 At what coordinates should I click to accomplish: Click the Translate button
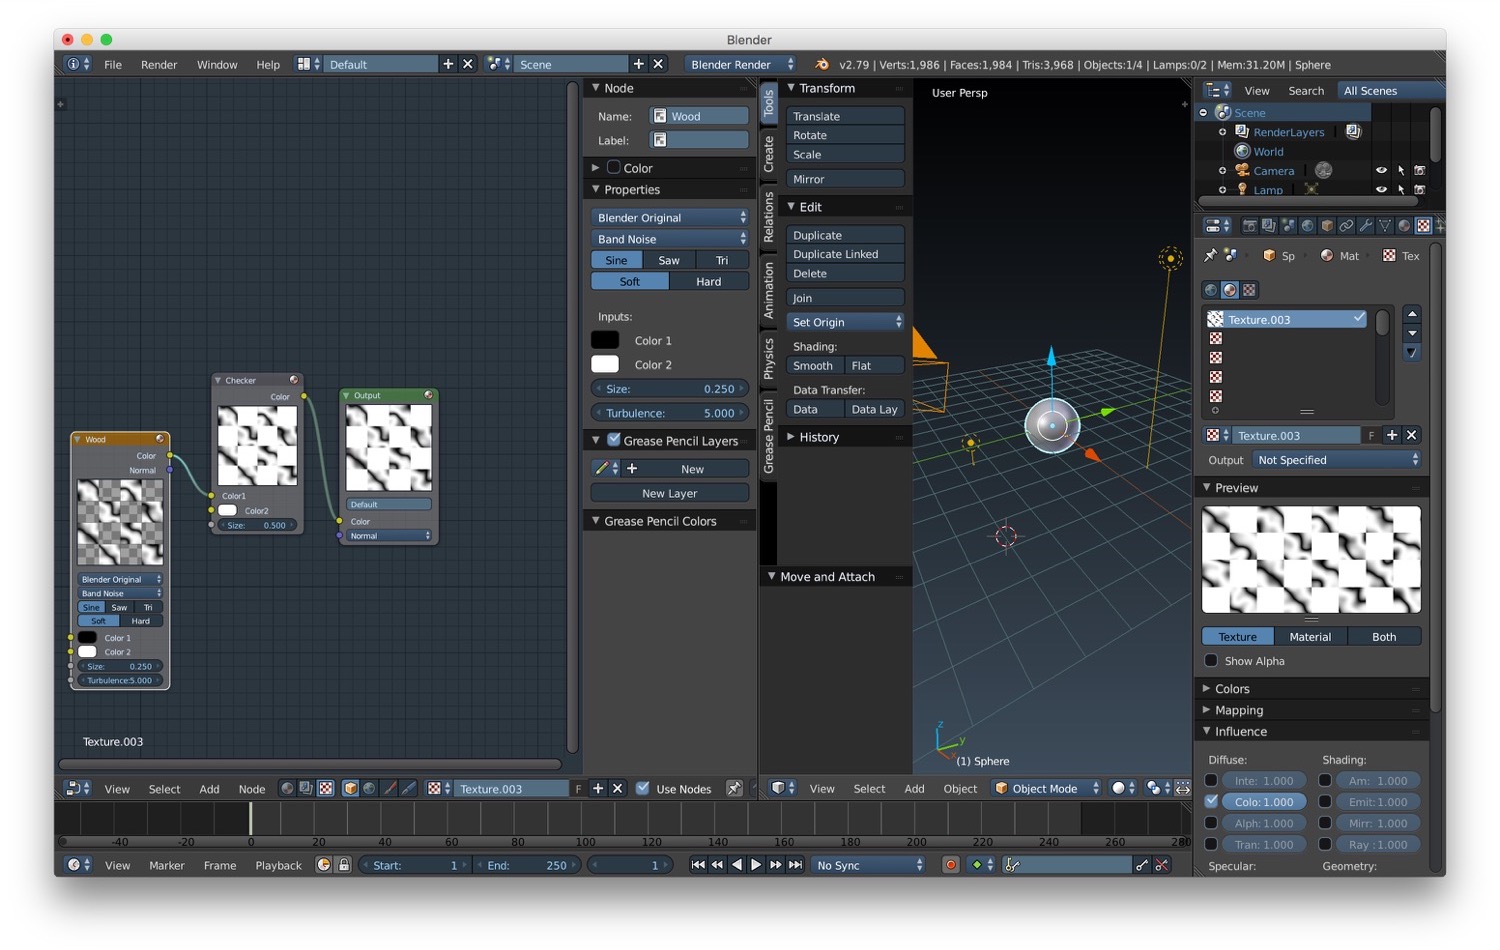pyautogui.click(x=846, y=116)
